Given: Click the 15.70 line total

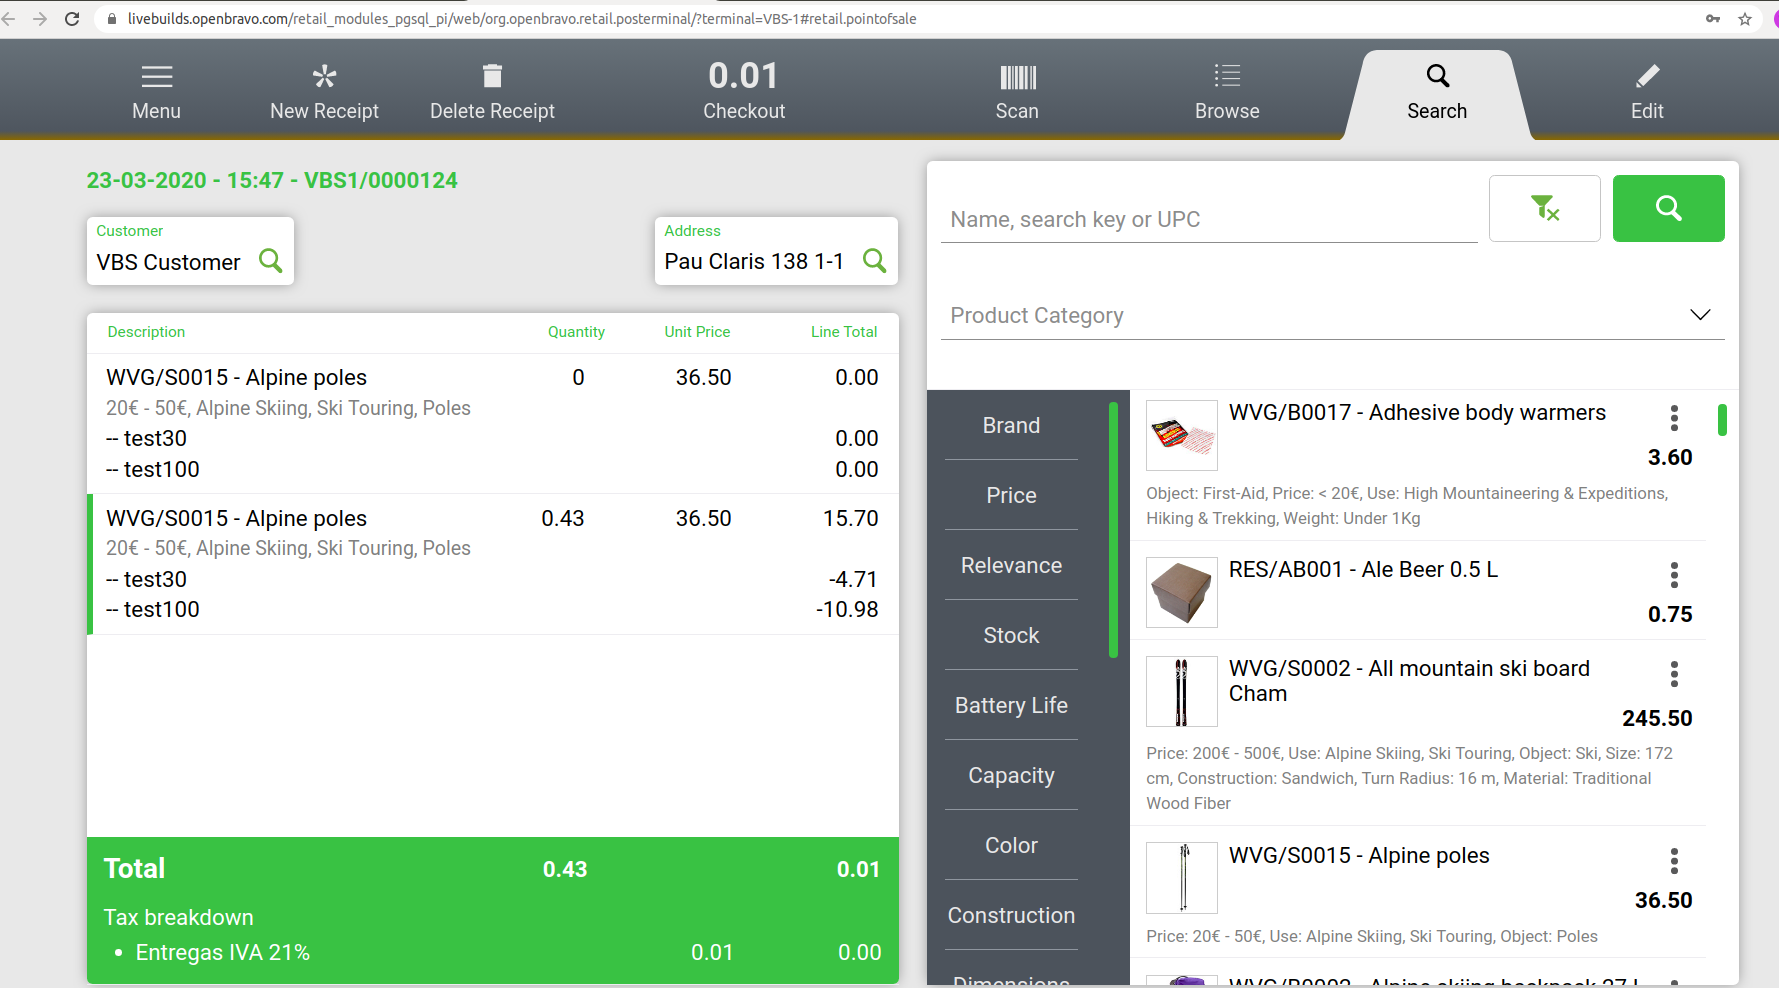Looking at the screenshot, I should 851,519.
